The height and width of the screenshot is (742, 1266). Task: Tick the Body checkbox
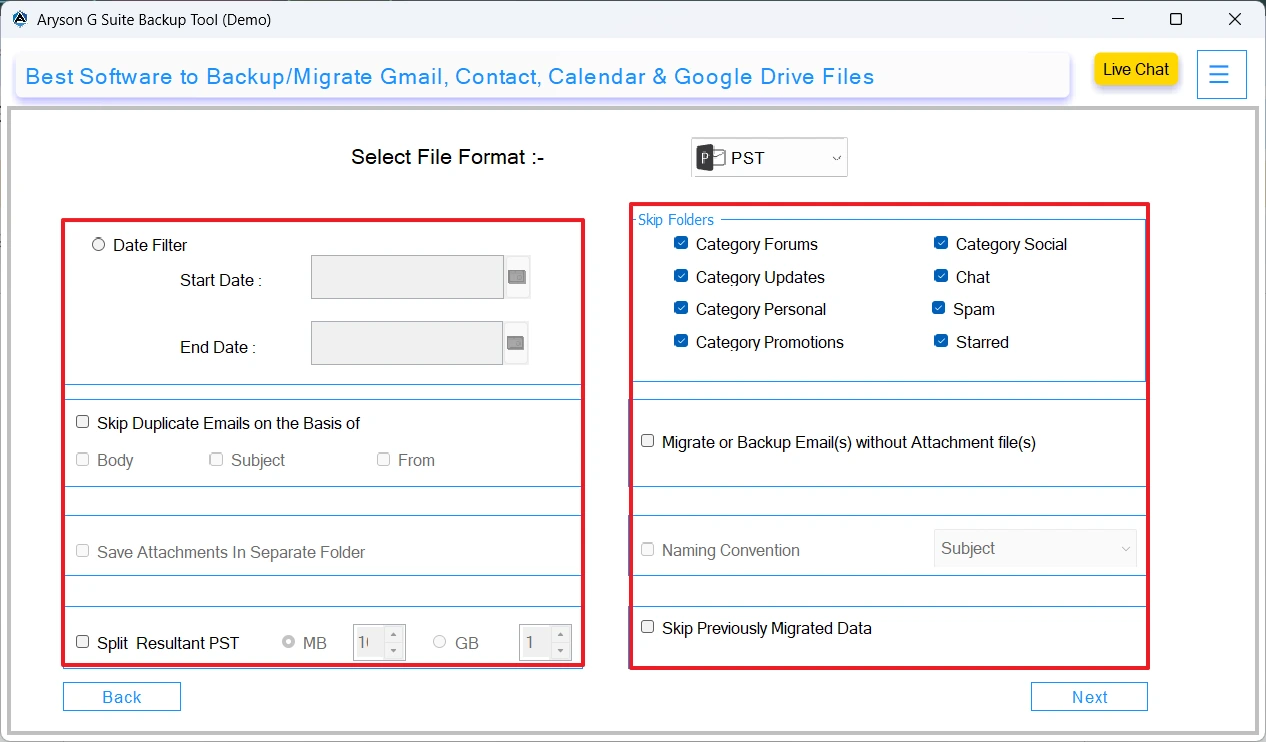[83, 459]
